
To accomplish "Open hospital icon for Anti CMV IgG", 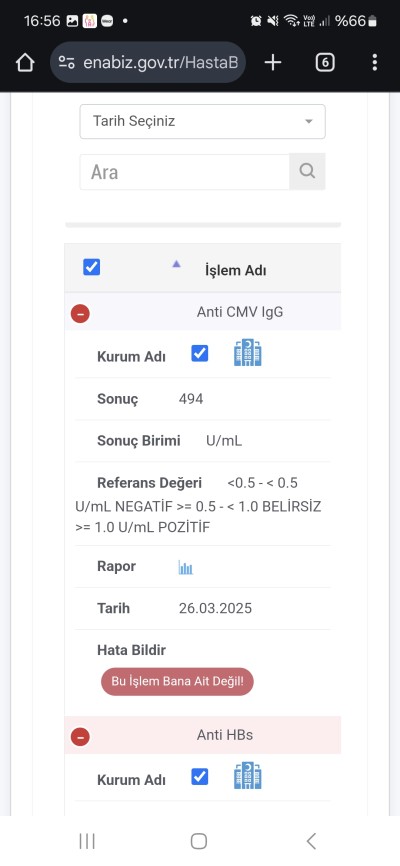I will coord(248,353).
